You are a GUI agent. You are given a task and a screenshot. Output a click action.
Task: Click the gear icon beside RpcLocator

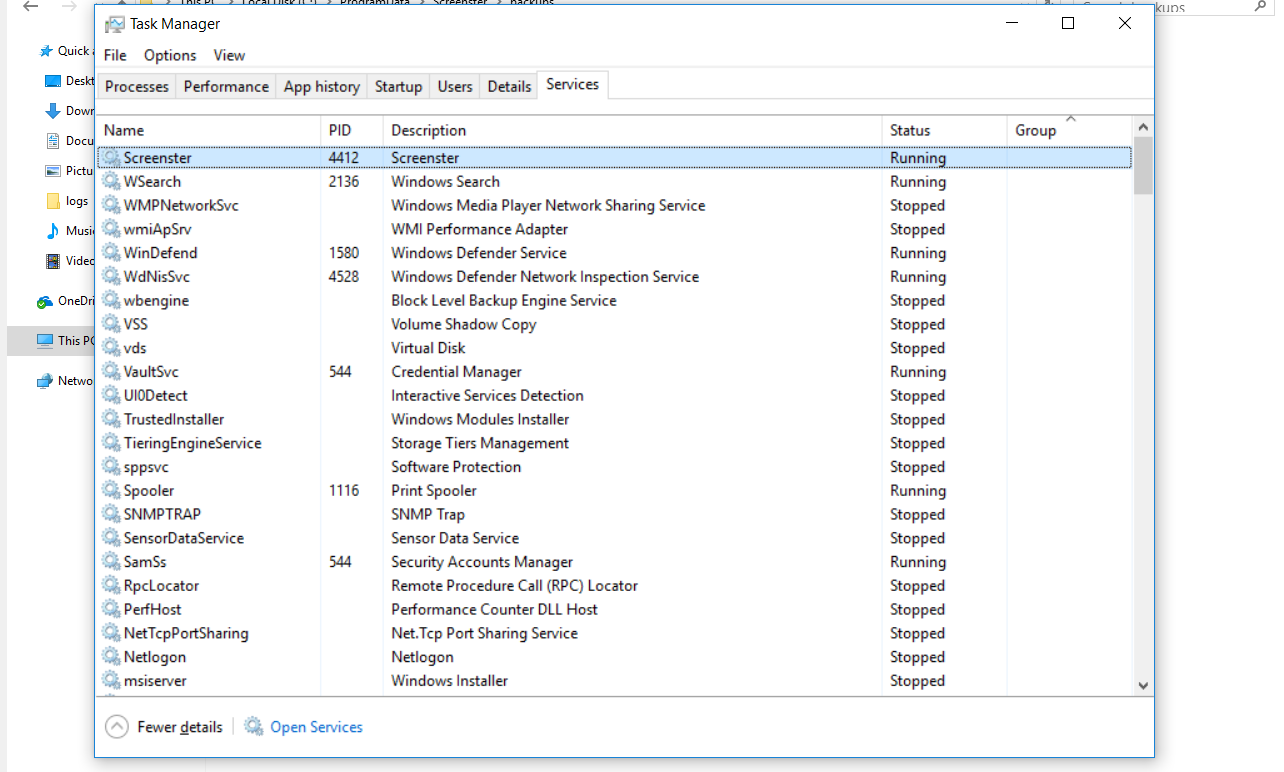click(x=111, y=586)
